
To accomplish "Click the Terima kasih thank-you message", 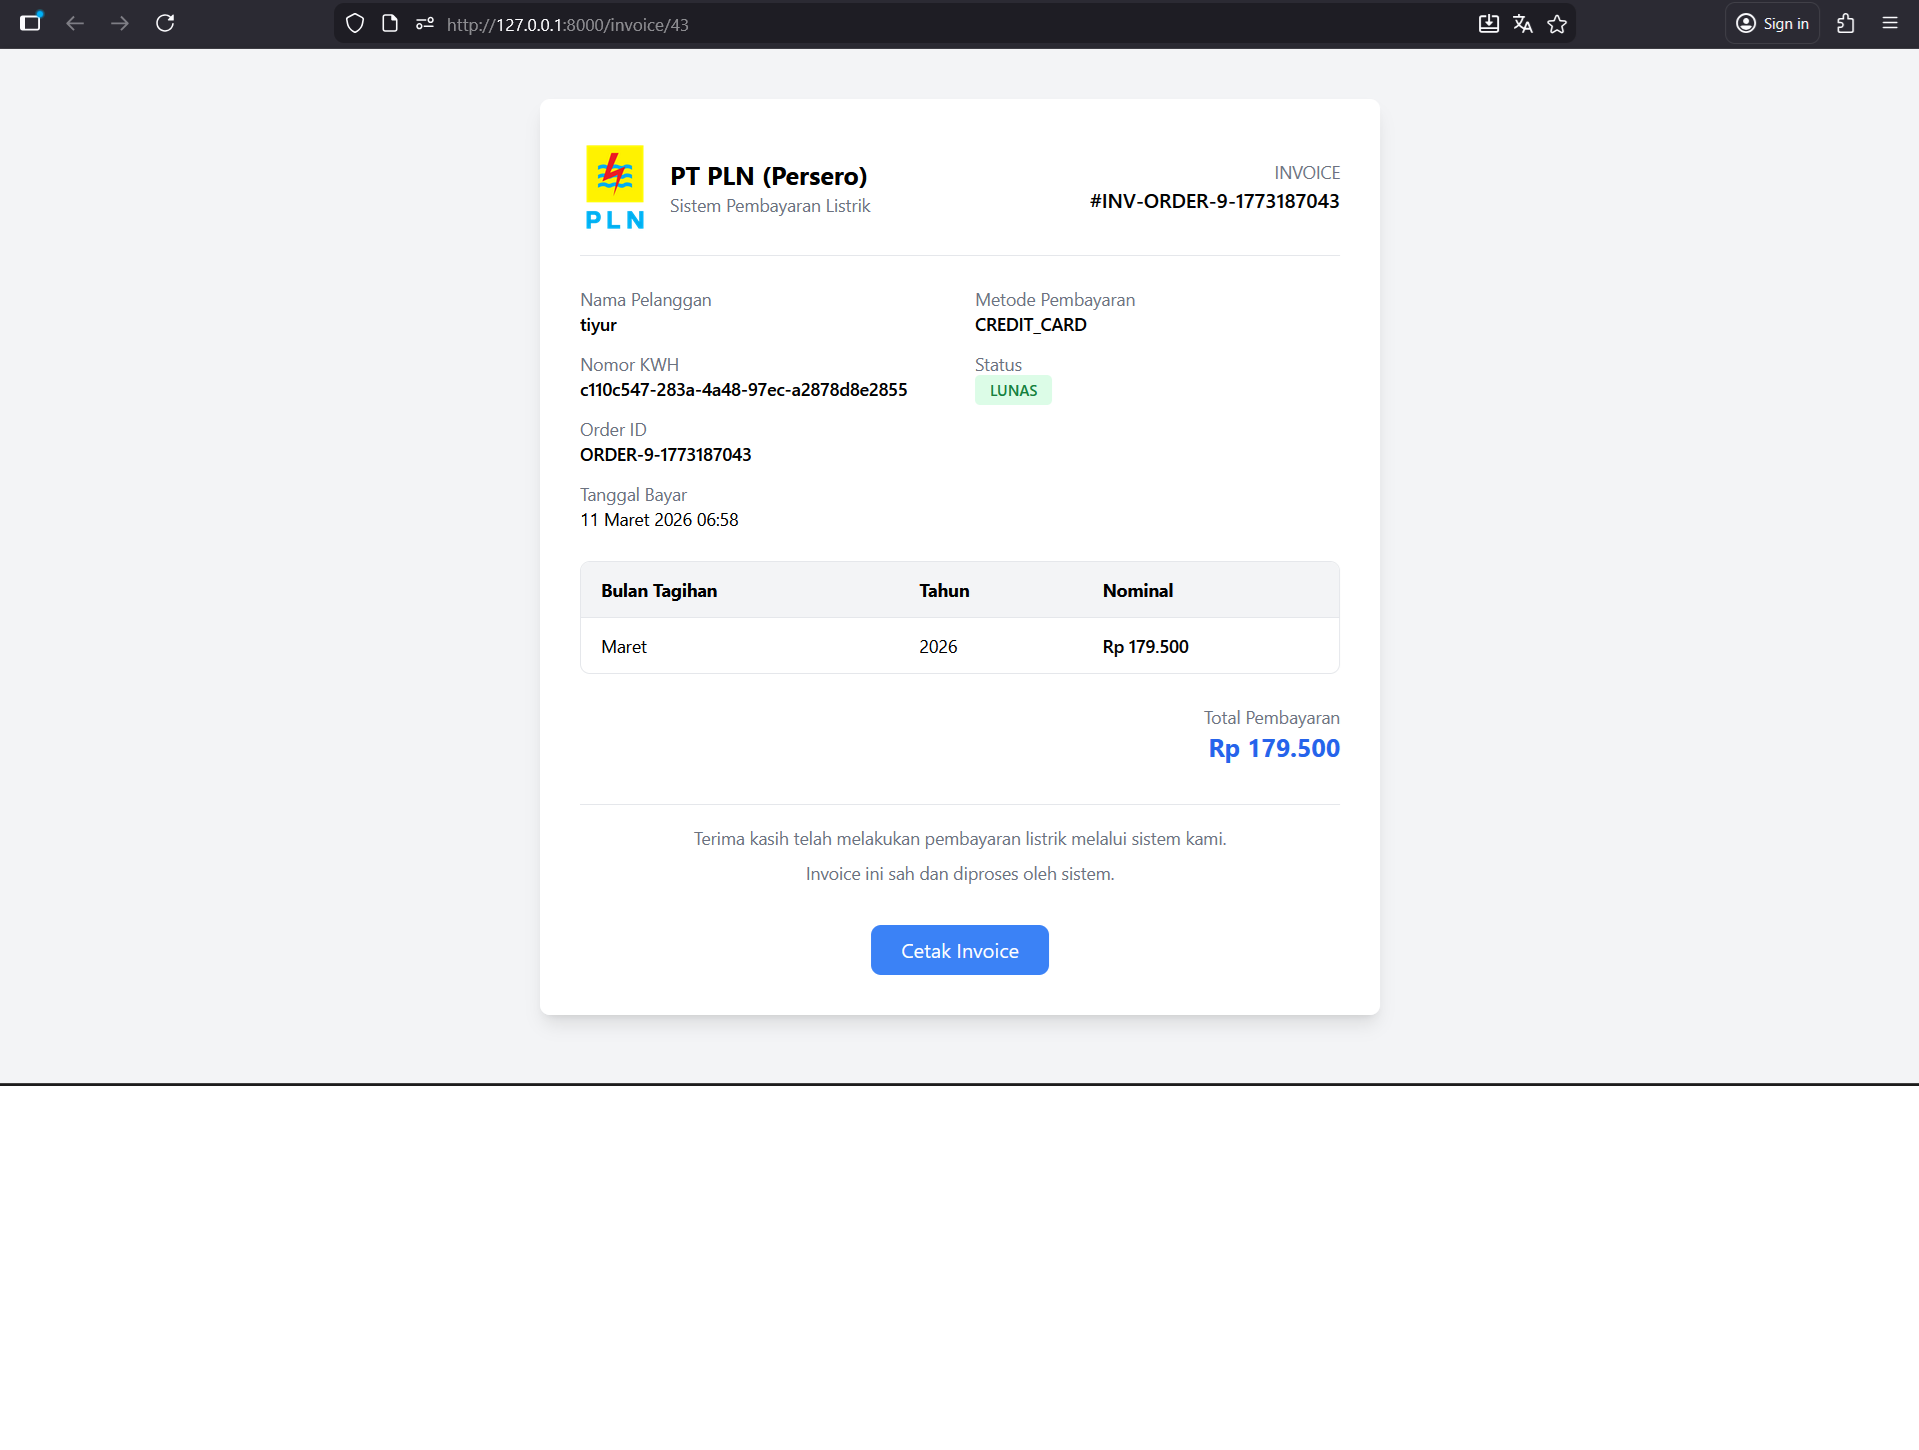I will tap(960, 839).
